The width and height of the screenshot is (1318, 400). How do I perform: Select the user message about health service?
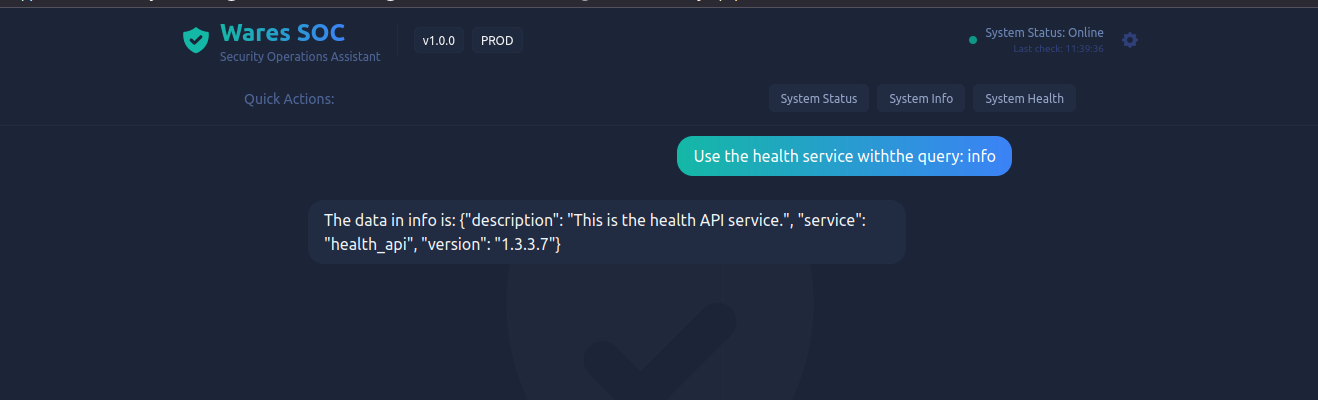pos(844,156)
